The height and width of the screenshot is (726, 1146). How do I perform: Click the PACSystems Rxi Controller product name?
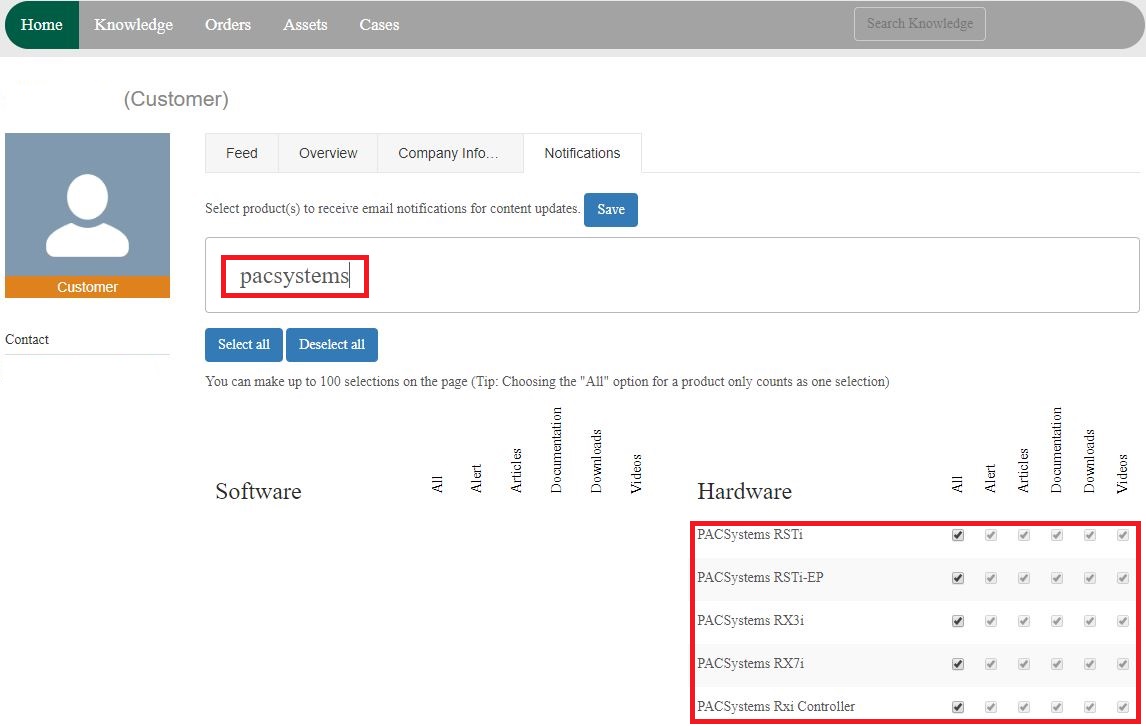pos(776,706)
